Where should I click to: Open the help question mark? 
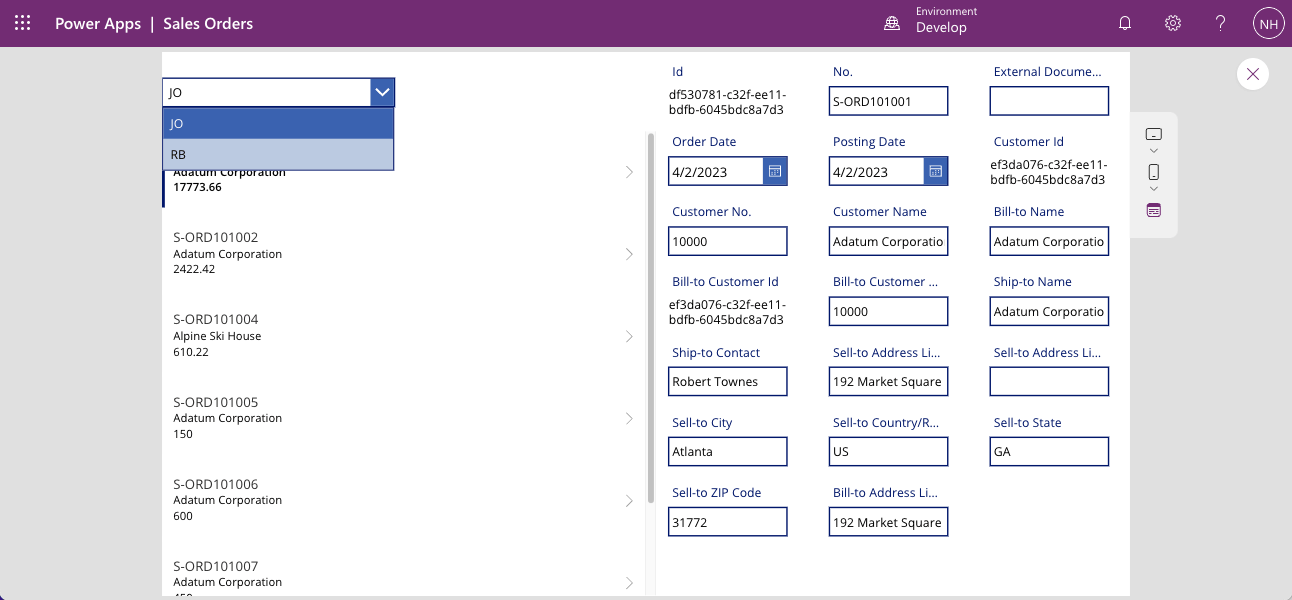(1221, 23)
